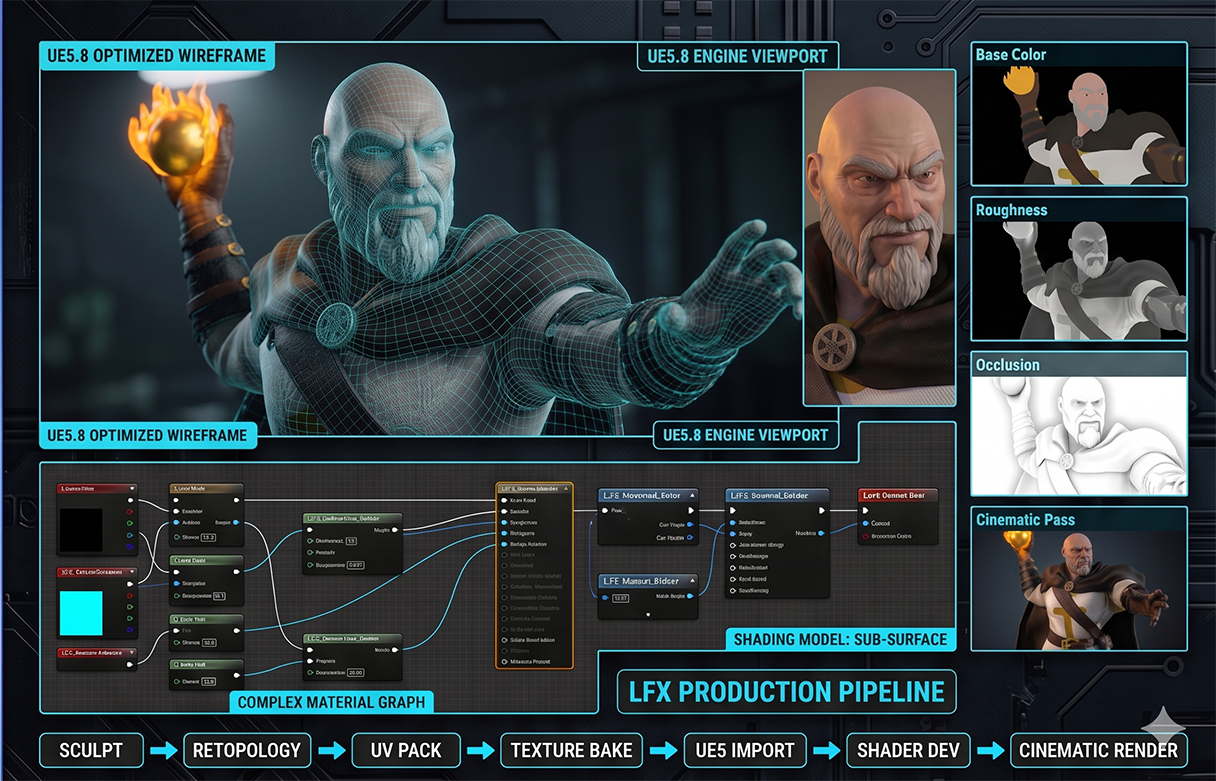Select the CINEMATIC RENDER pipeline step

click(x=1098, y=750)
